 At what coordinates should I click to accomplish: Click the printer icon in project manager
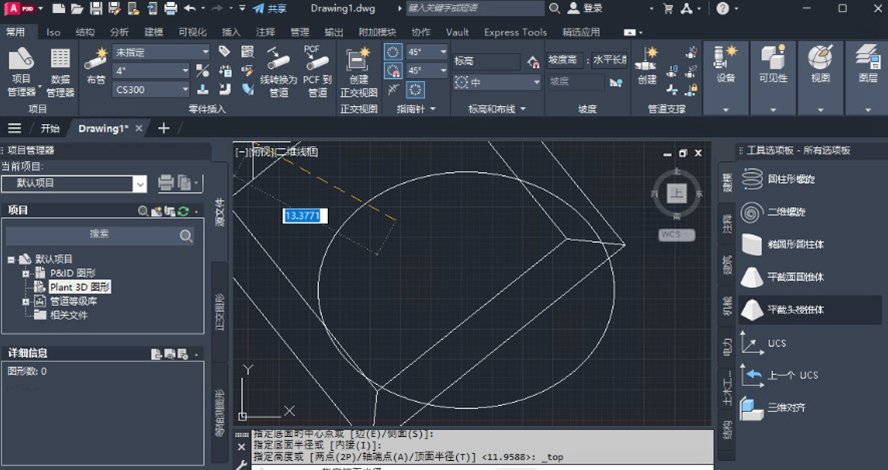click(166, 183)
